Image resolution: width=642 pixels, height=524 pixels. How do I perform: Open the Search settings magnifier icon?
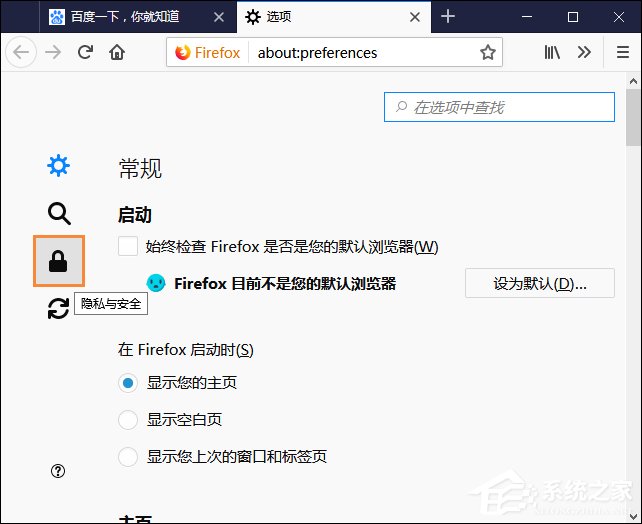tap(59, 213)
